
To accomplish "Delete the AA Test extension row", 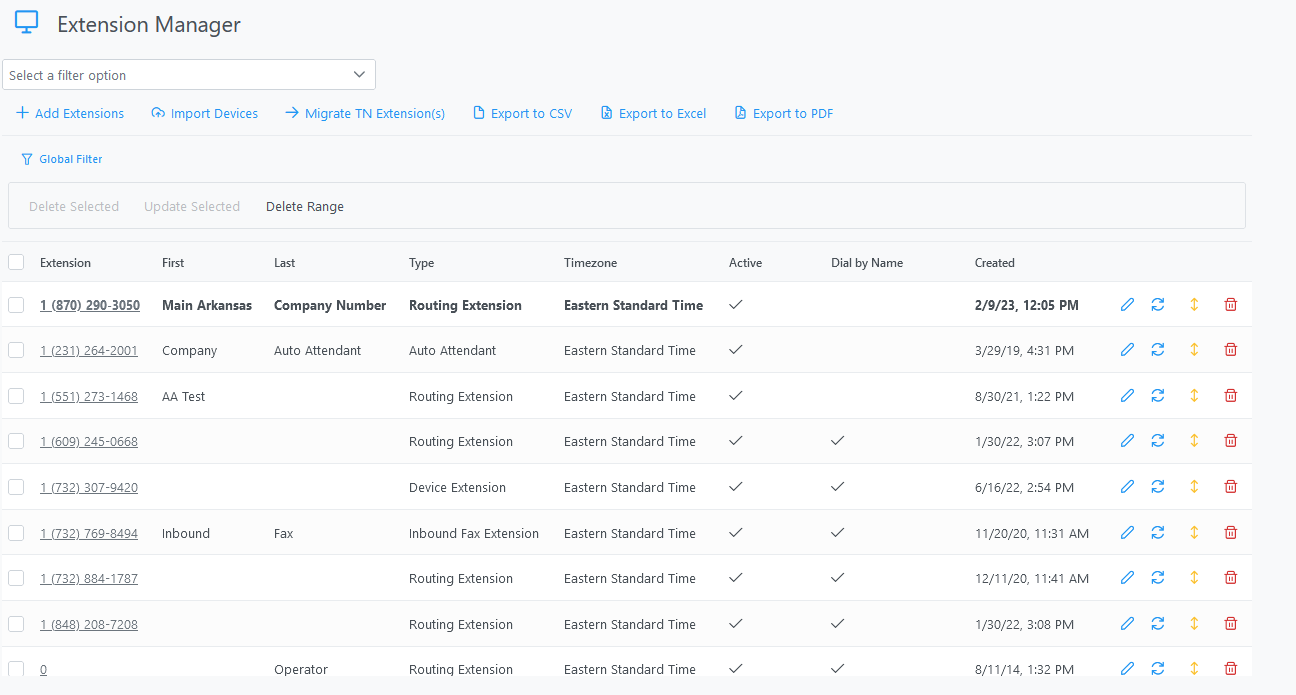I will point(1231,396).
